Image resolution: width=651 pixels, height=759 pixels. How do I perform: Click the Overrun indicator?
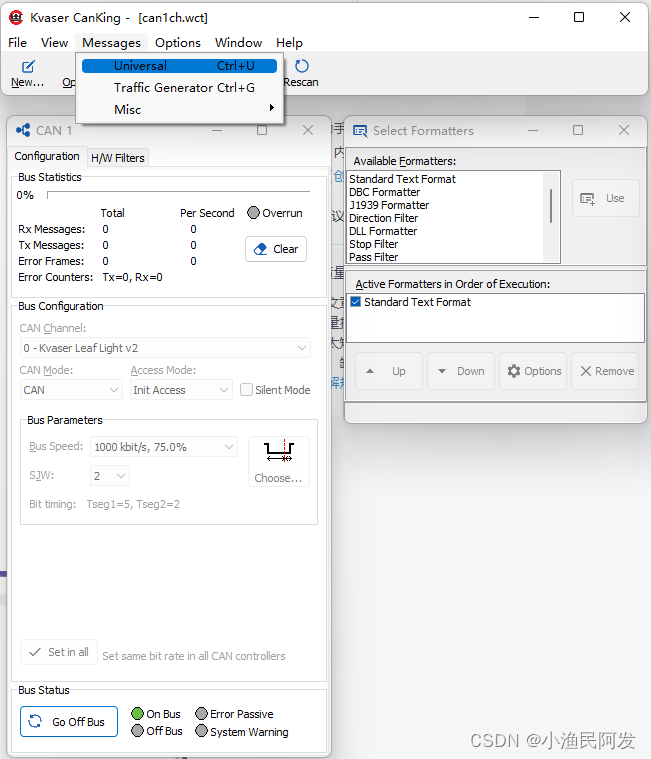tap(253, 213)
